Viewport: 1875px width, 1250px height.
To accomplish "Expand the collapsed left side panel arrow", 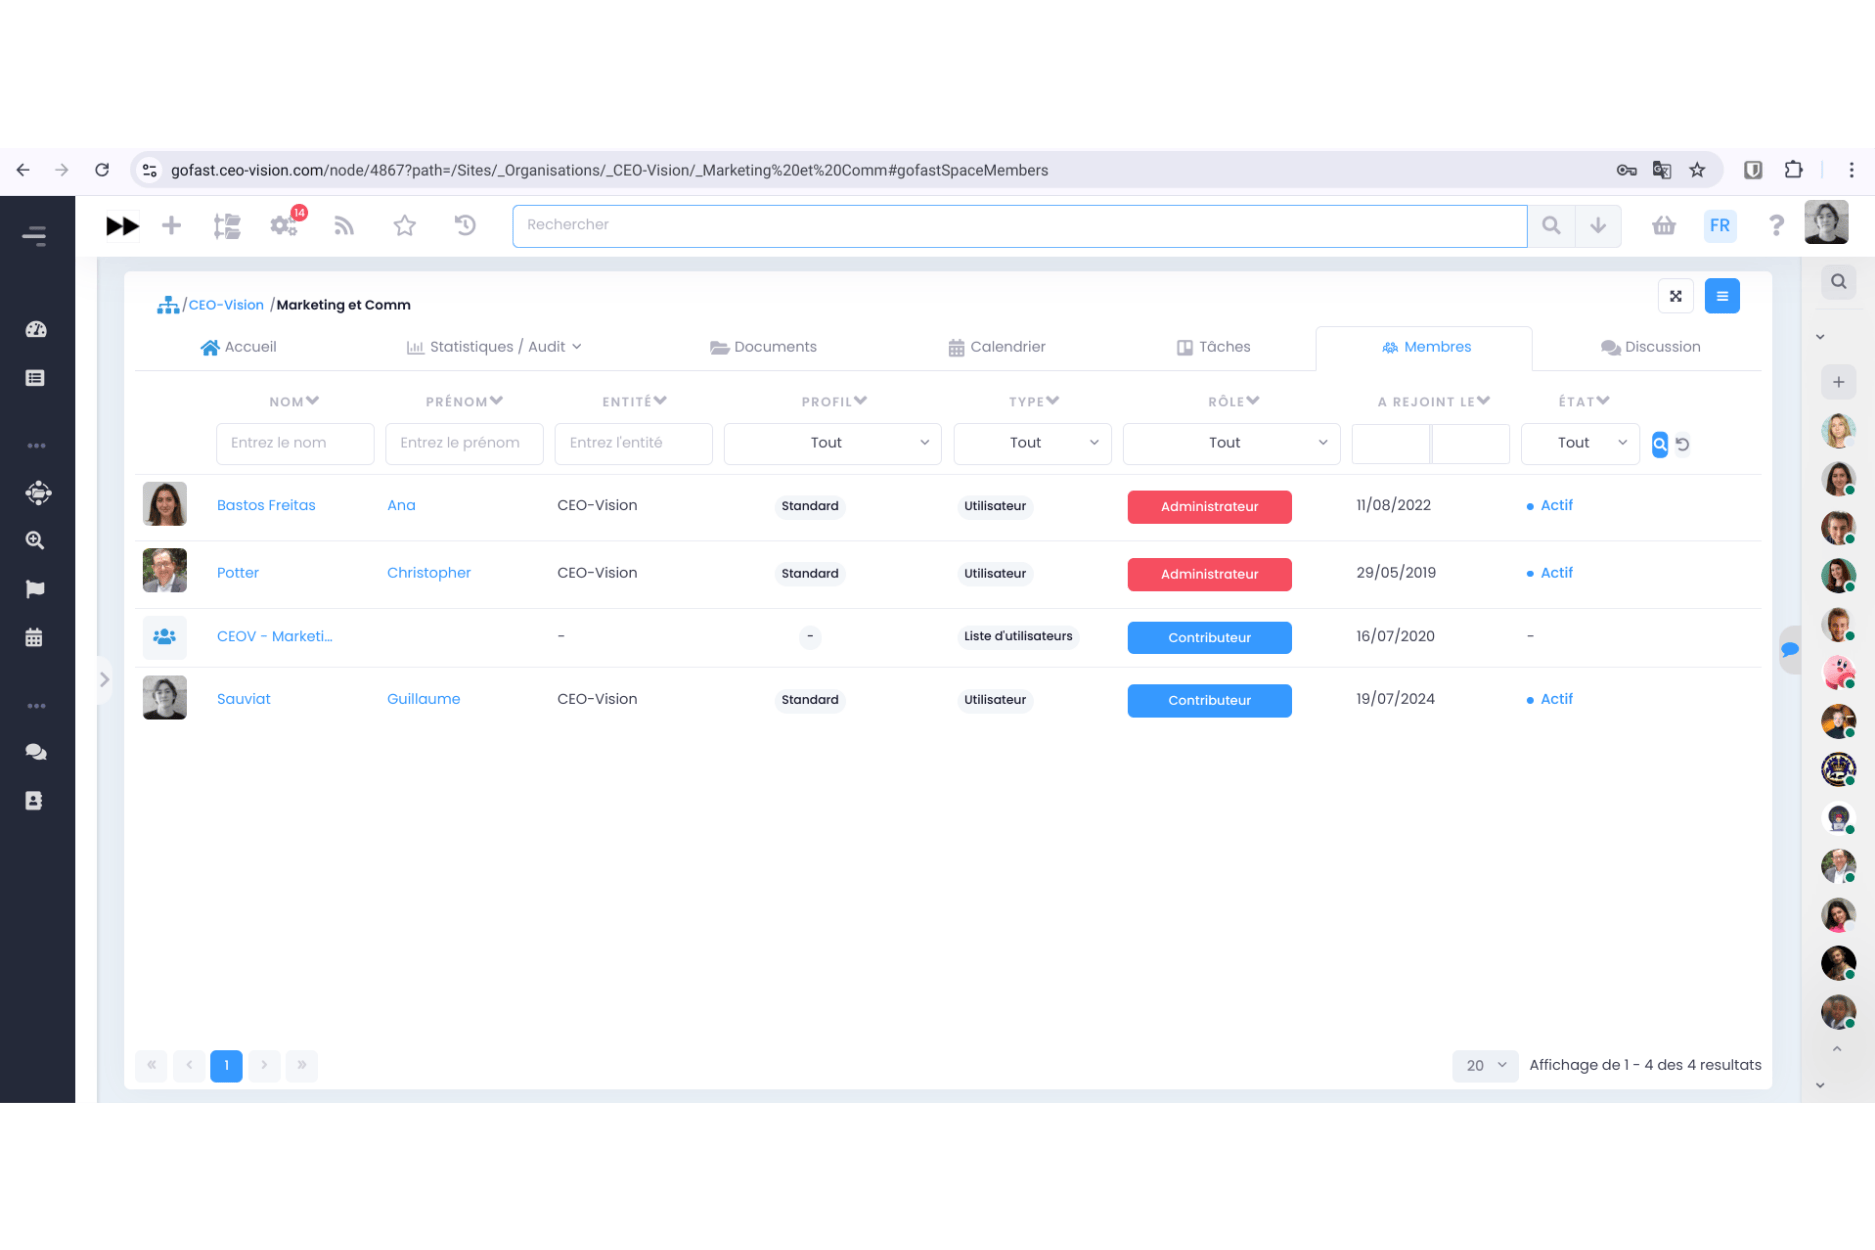I will [105, 680].
